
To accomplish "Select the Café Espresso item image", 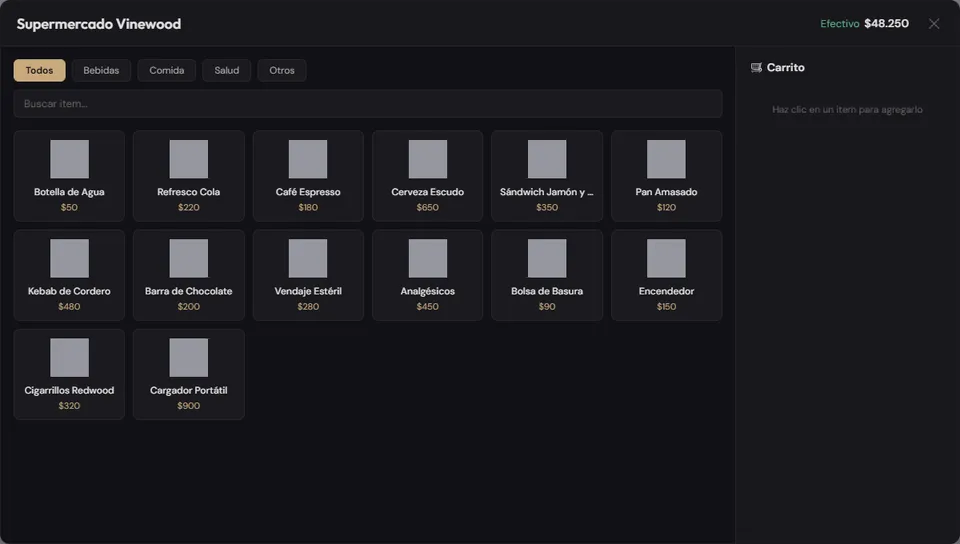I will (x=308, y=159).
